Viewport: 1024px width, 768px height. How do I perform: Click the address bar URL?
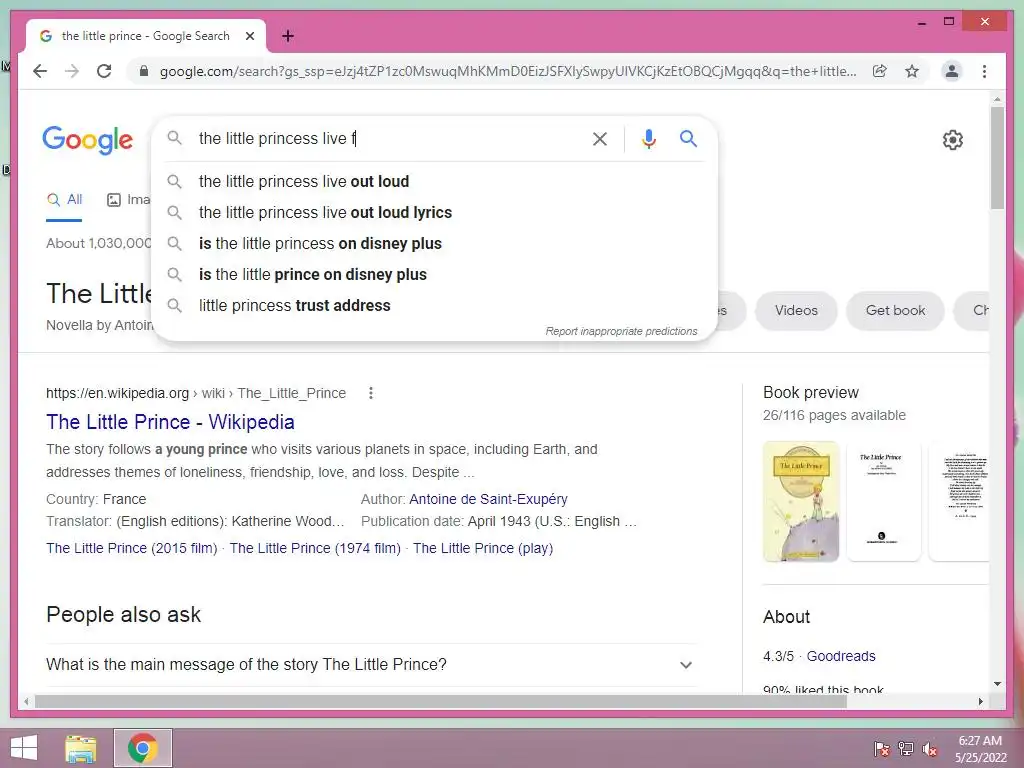pyautogui.click(x=507, y=71)
